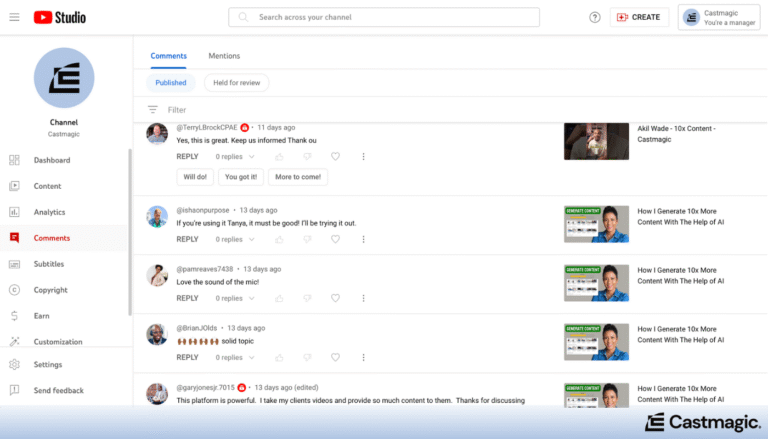768x439 pixels.
Task: Click the YouTube Studio logo
Action: (x=59, y=17)
